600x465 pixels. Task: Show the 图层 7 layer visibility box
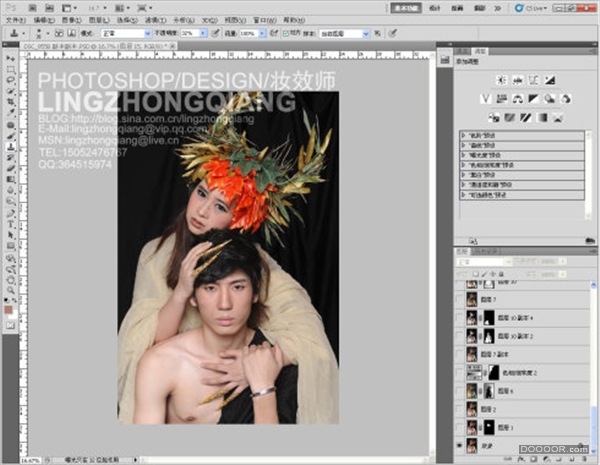coord(459,299)
